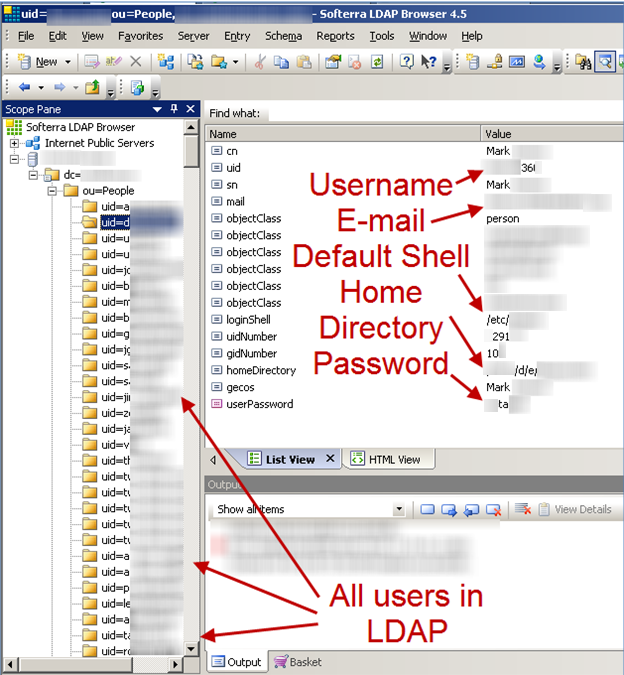Open the Scope Pane options dropdown arrow
624x675 pixels.
[x=158, y=109]
